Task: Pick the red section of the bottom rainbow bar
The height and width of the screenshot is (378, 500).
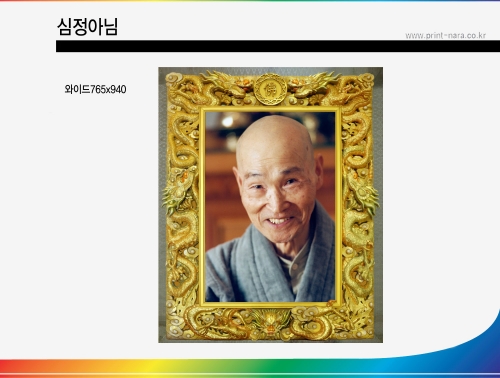Action: coord(20,368)
